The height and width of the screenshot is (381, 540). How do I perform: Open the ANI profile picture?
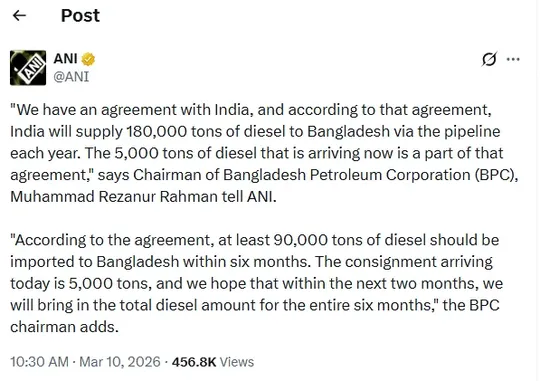click(x=28, y=68)
